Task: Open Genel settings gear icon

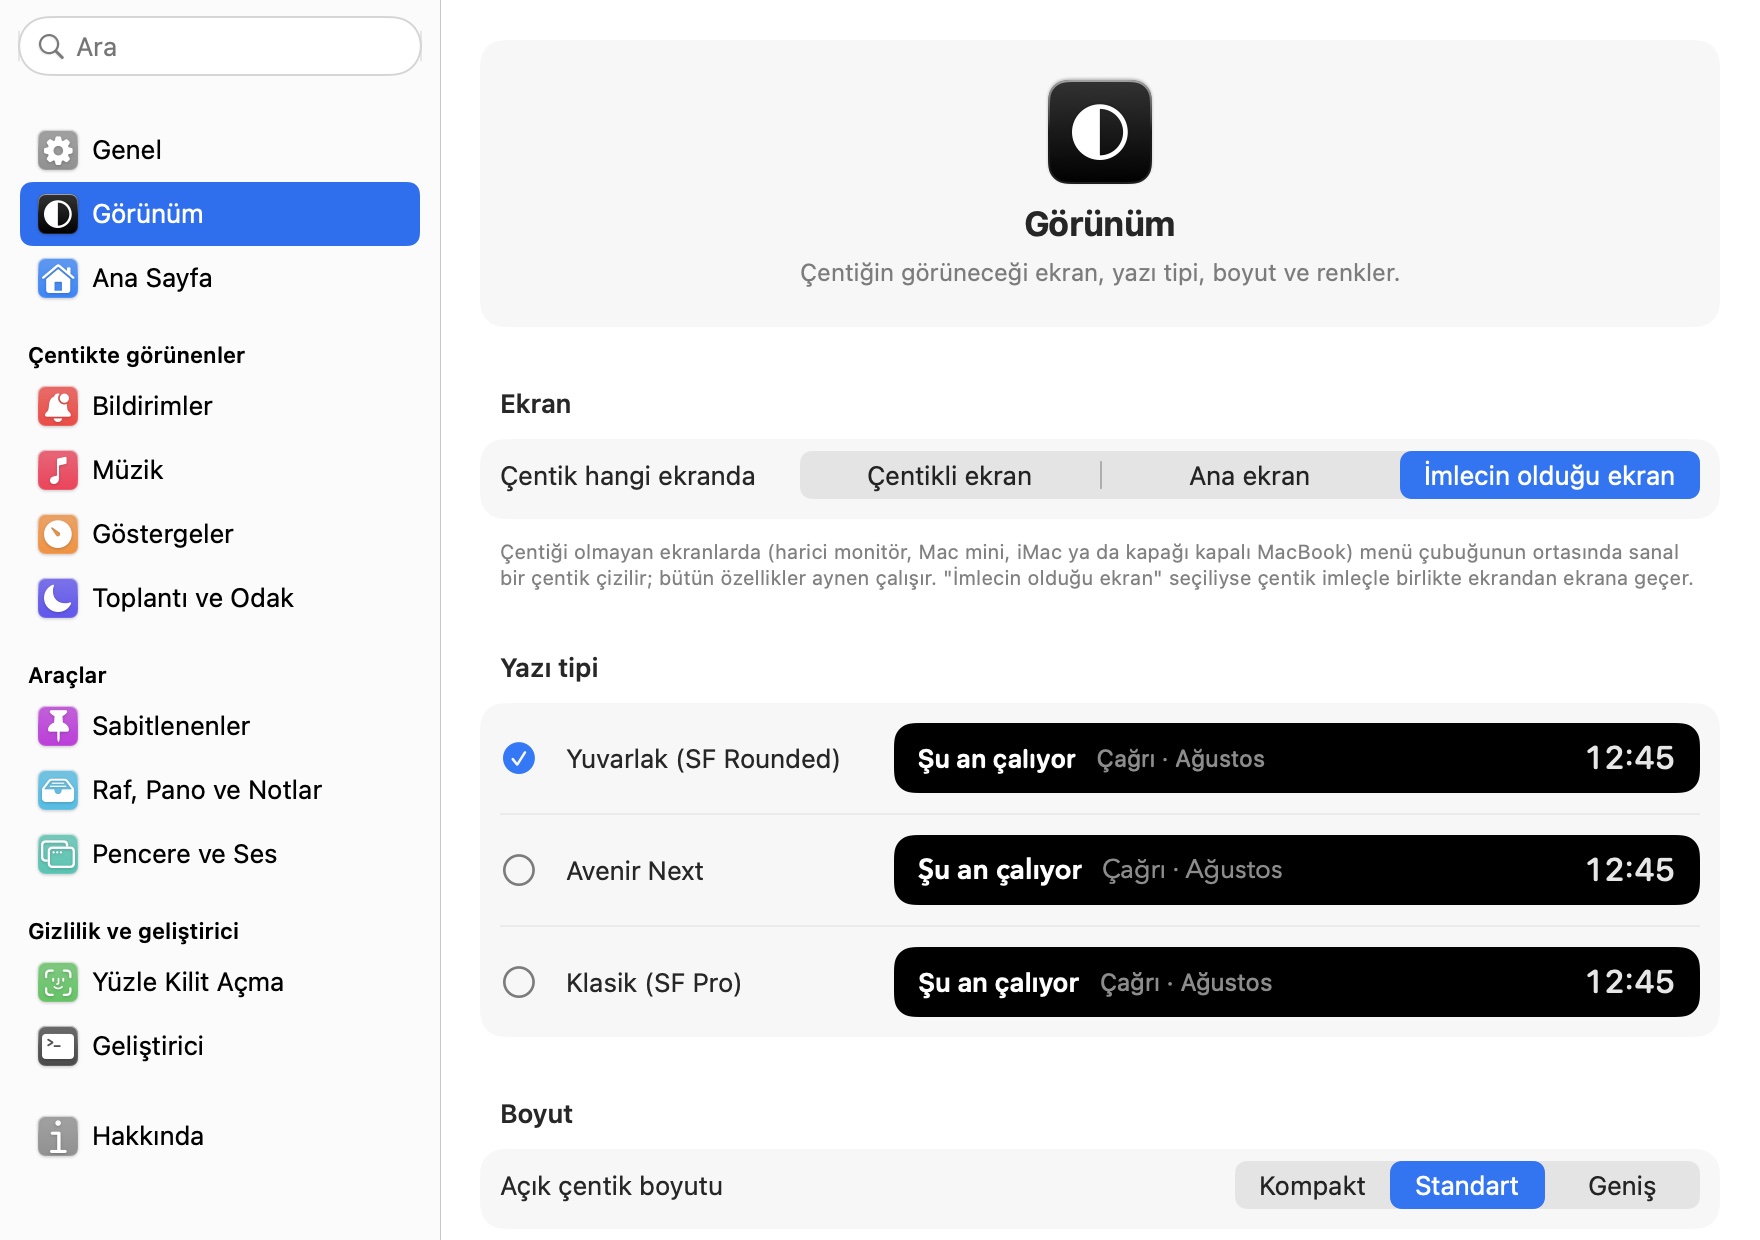Action: [x=58, y=150]
